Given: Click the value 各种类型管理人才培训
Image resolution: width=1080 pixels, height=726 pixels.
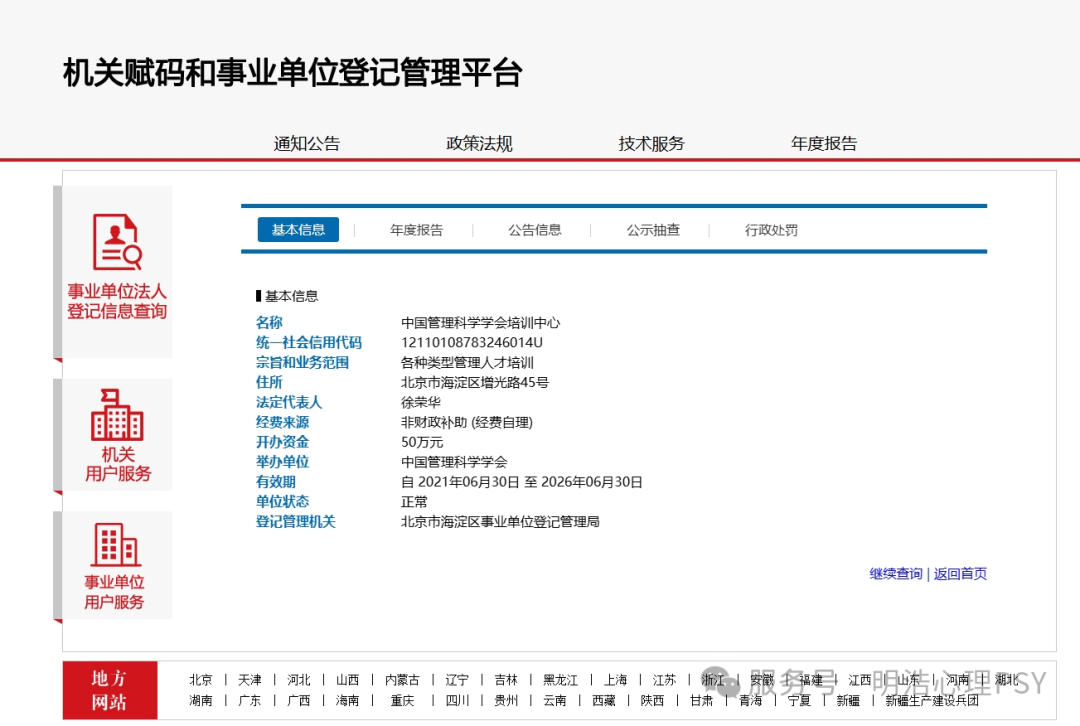Looking at the screenshot, I should point(467,362).
